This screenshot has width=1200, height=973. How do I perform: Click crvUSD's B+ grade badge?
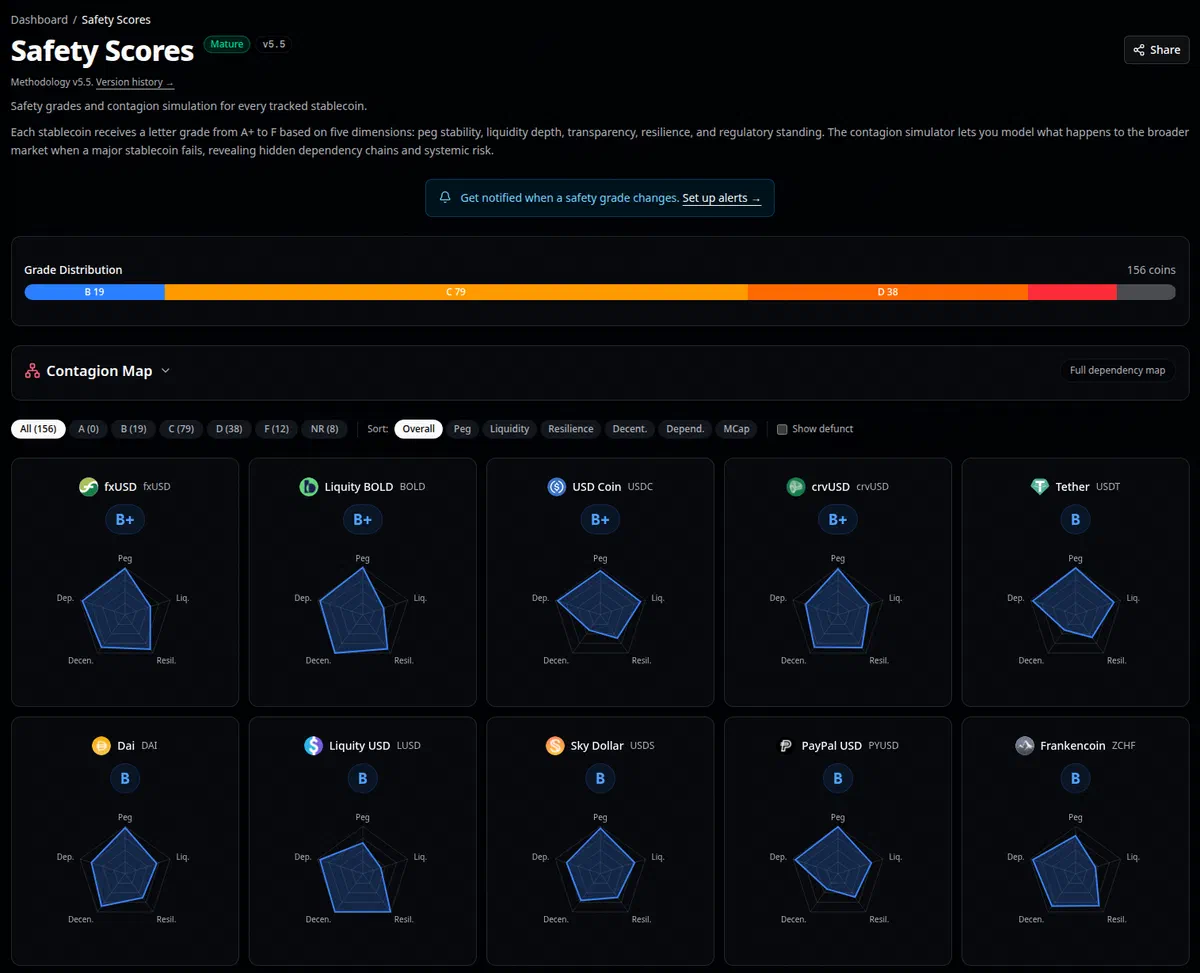(x=838, y=520)
